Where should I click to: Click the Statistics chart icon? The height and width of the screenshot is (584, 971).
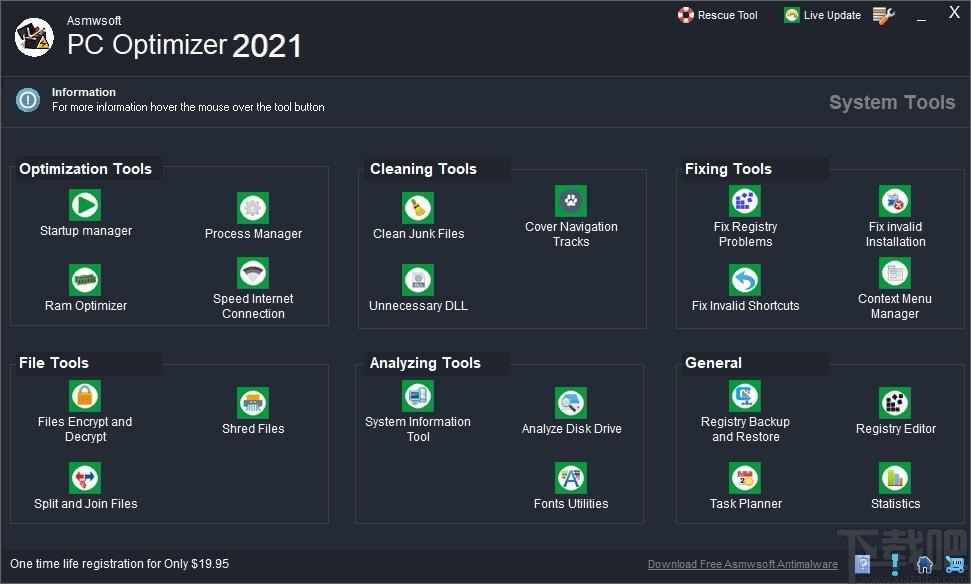pos(895,478)
